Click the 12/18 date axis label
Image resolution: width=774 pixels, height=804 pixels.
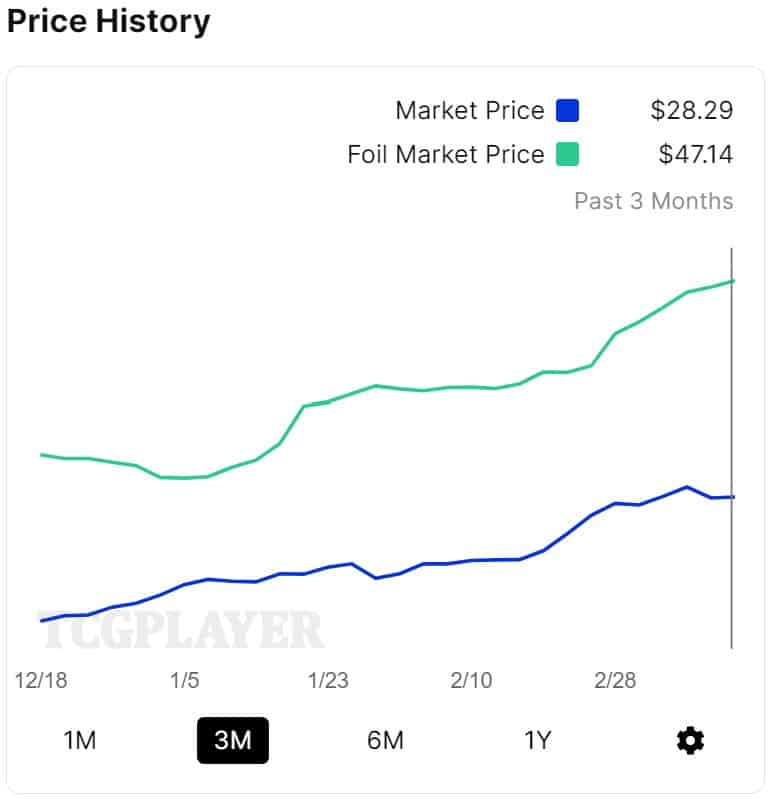[x=41, y=681]
